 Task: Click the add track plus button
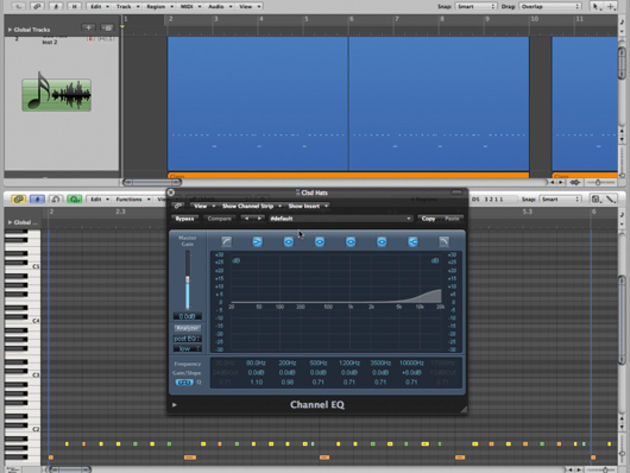pyautogui.click(x=88, y=28)
